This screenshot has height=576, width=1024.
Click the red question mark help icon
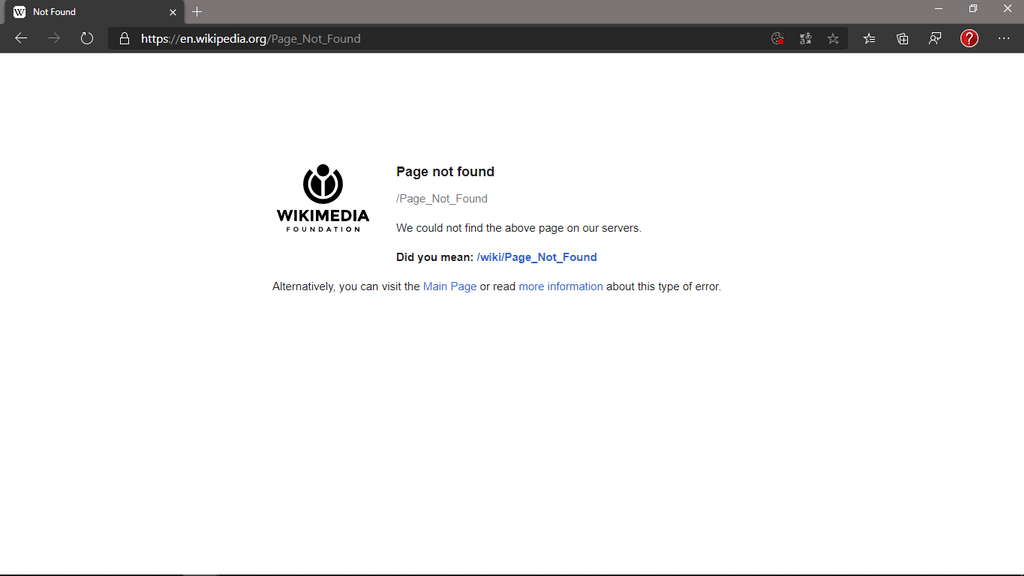(969, 39)
